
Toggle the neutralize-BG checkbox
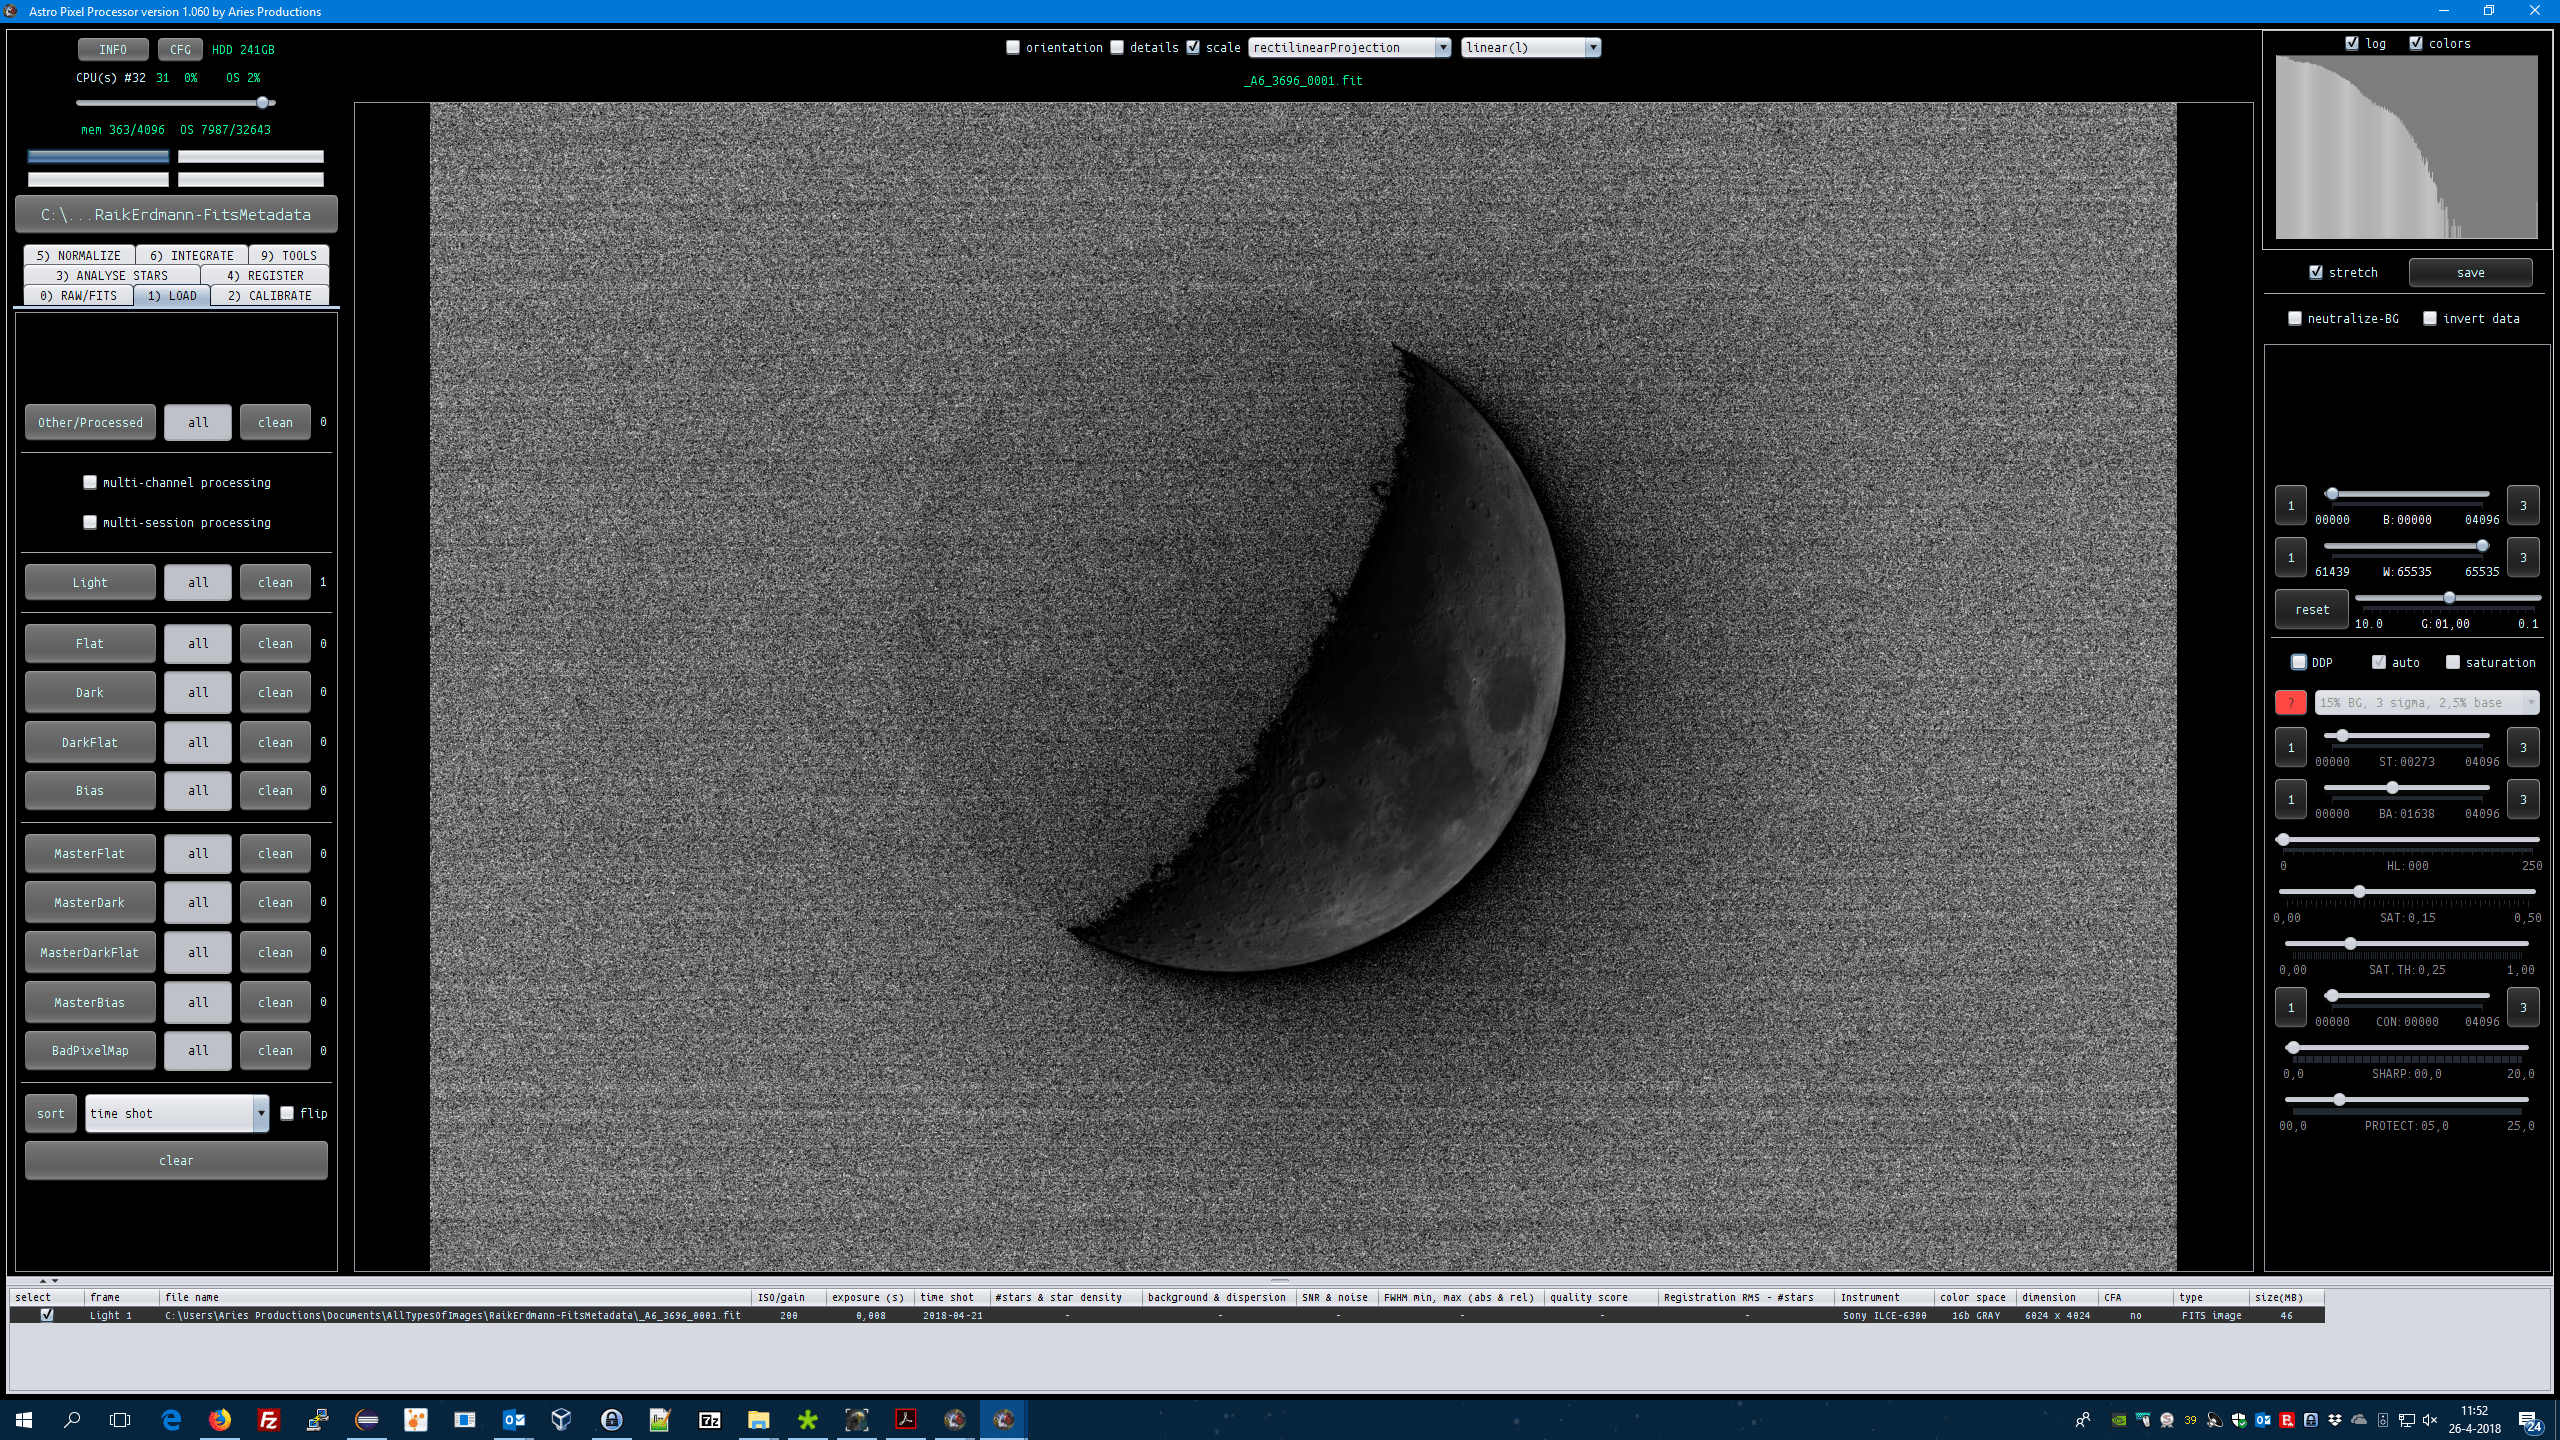click(2295, 318)
